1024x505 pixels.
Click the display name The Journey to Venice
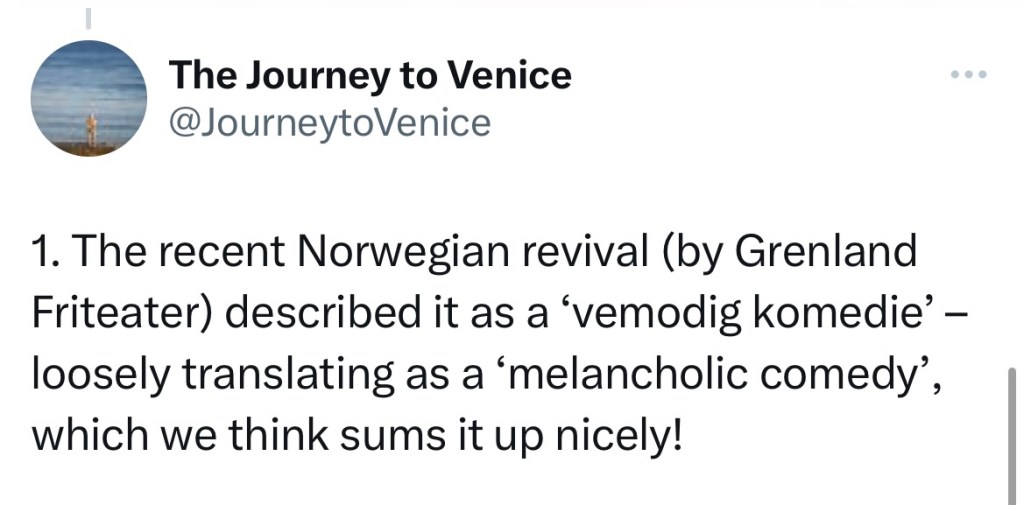tap(370, 75)
